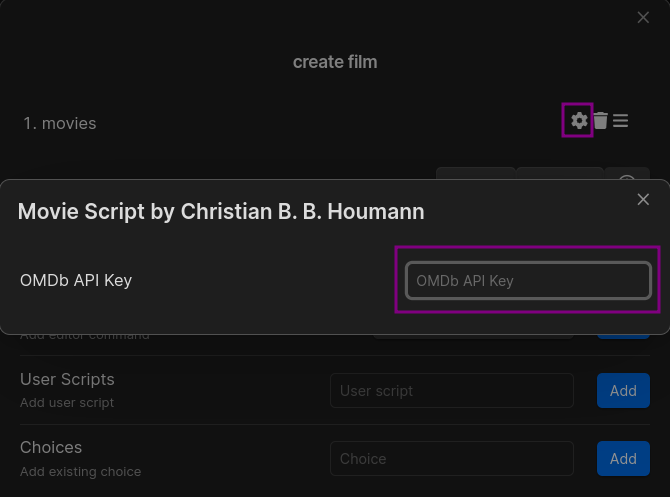Click the 'User Scripts' section label
The width and height of the screenshot is (670, 497).
[67, 379]
